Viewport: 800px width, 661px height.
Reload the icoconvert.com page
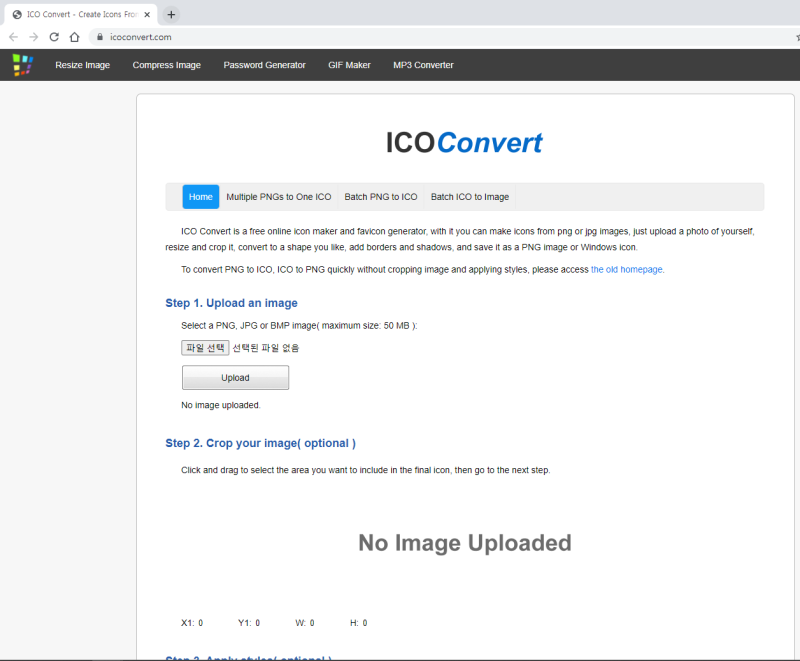click(x=54, y=37)
